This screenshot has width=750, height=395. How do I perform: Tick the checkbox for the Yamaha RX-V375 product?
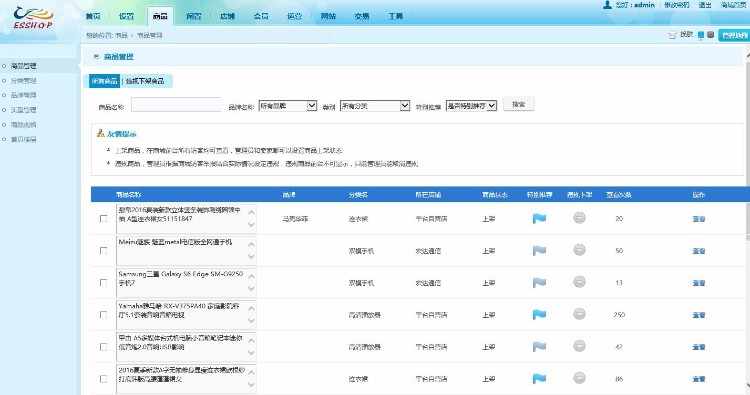click(x=103, y=315)
